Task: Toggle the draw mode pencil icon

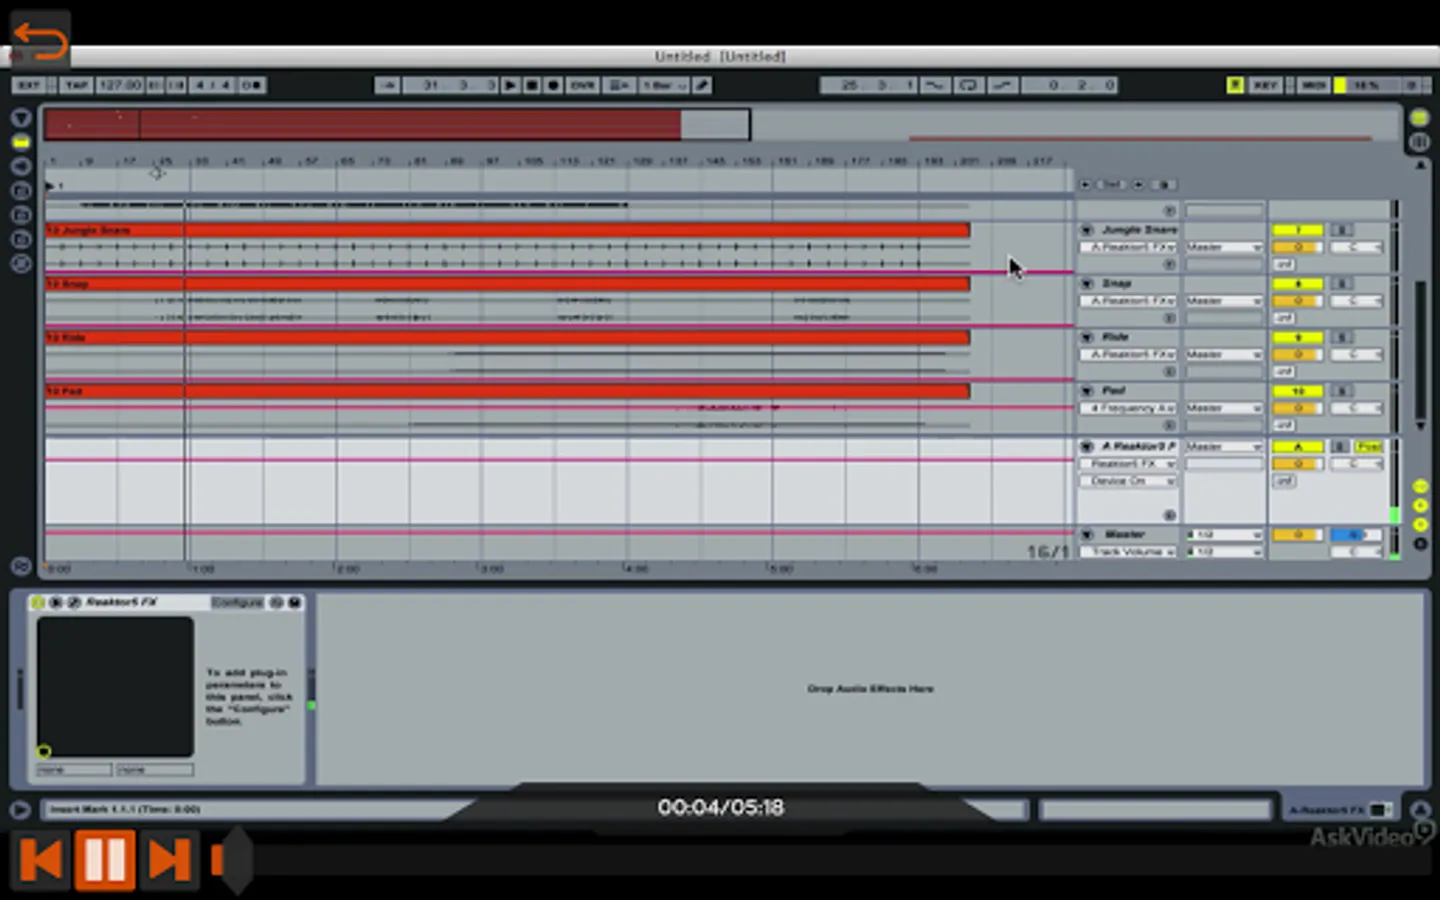Action: tap(703, 86)
